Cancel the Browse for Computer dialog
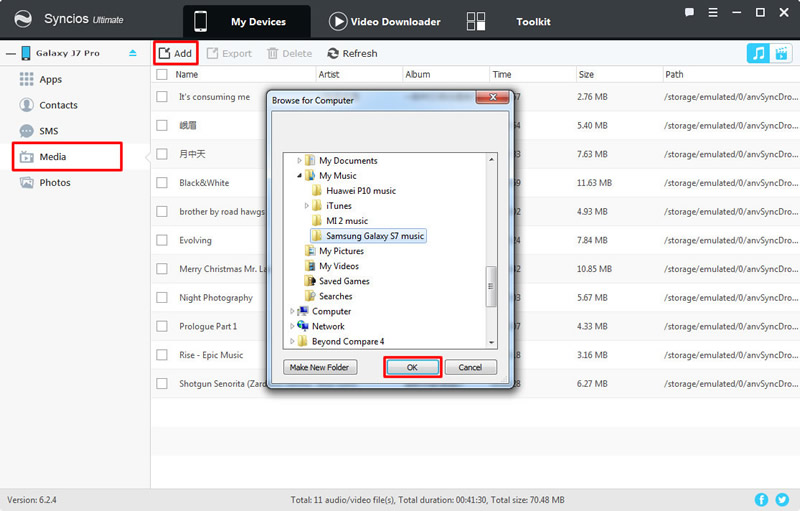The width and height of the screenshot is (800, 511). coord(470,367)
